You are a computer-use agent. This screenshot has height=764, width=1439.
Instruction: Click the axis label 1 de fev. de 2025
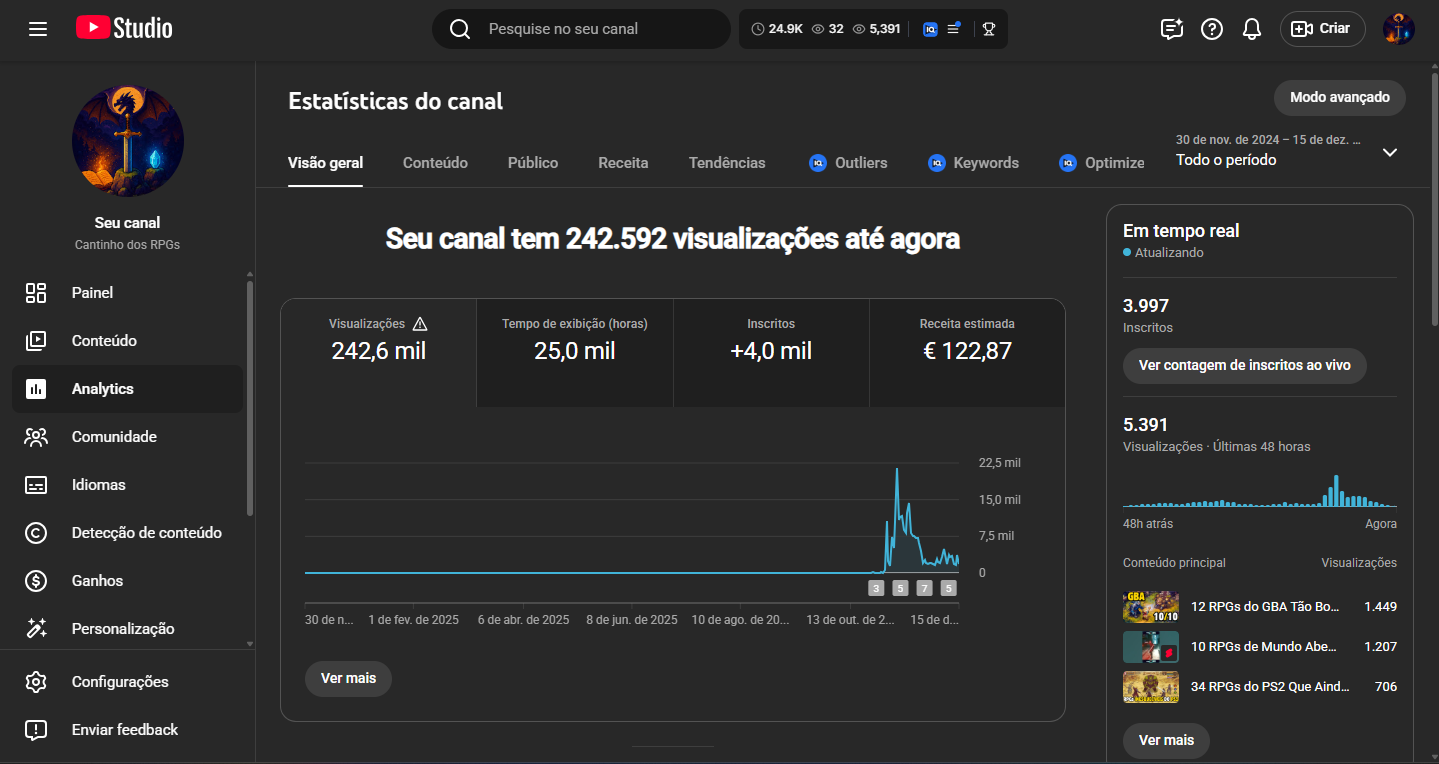point(414,620)
